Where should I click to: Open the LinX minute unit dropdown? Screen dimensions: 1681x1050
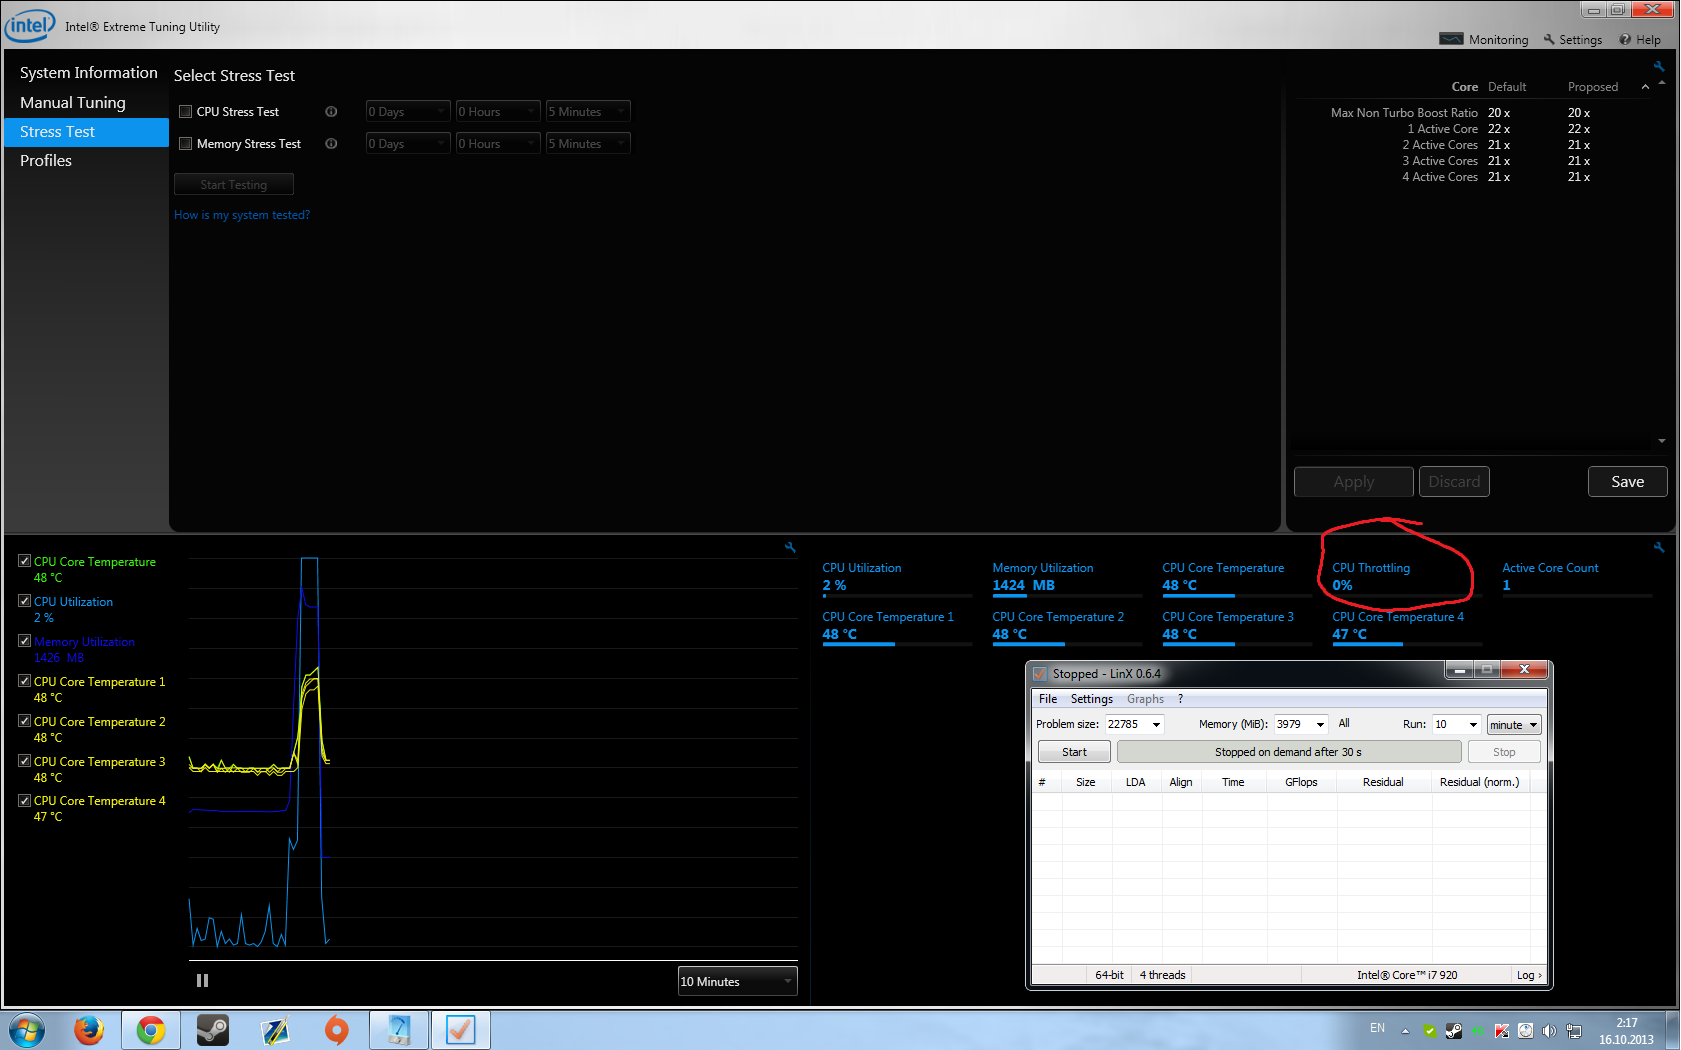tap(1514, 725)
